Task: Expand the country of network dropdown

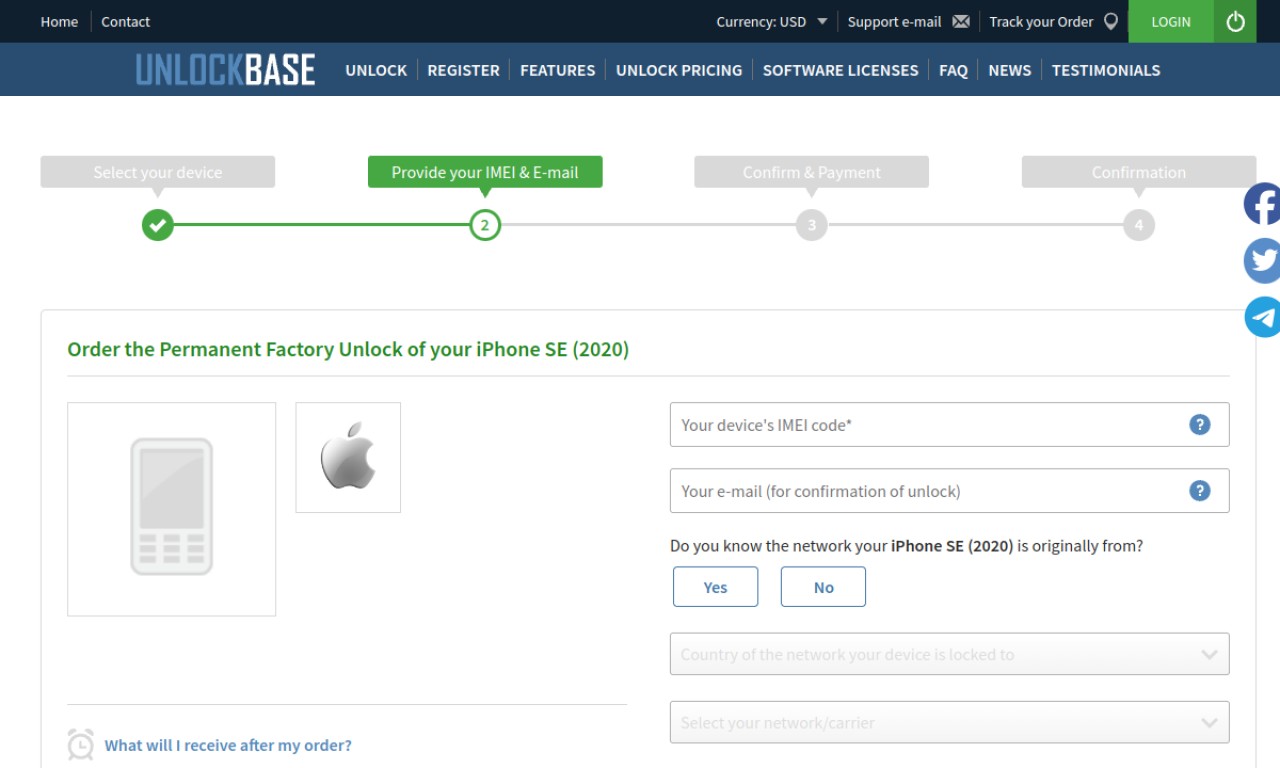Action: [x=949, y=654]
